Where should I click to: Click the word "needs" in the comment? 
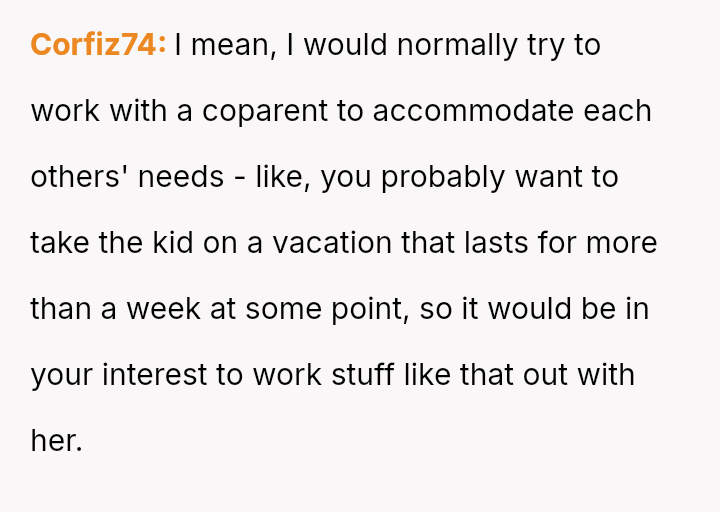click(x=180, y=177)
